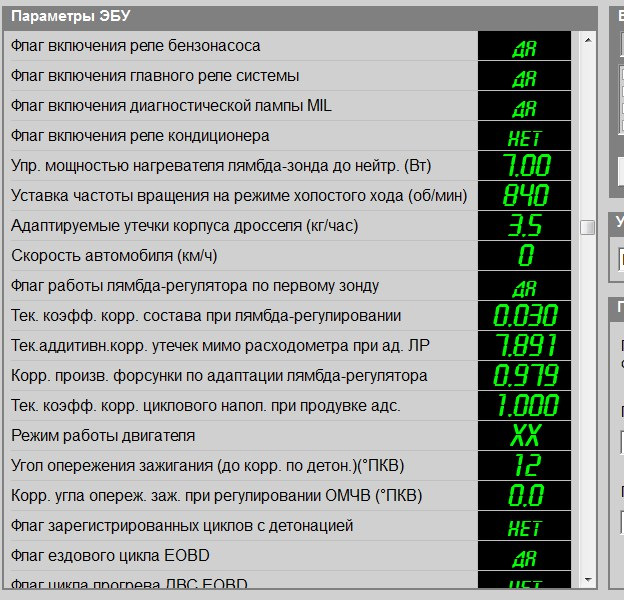The image size is (624, 600).
Task: Click the EOBD driving cycle flag row
Action: click(x=240, y=556)
